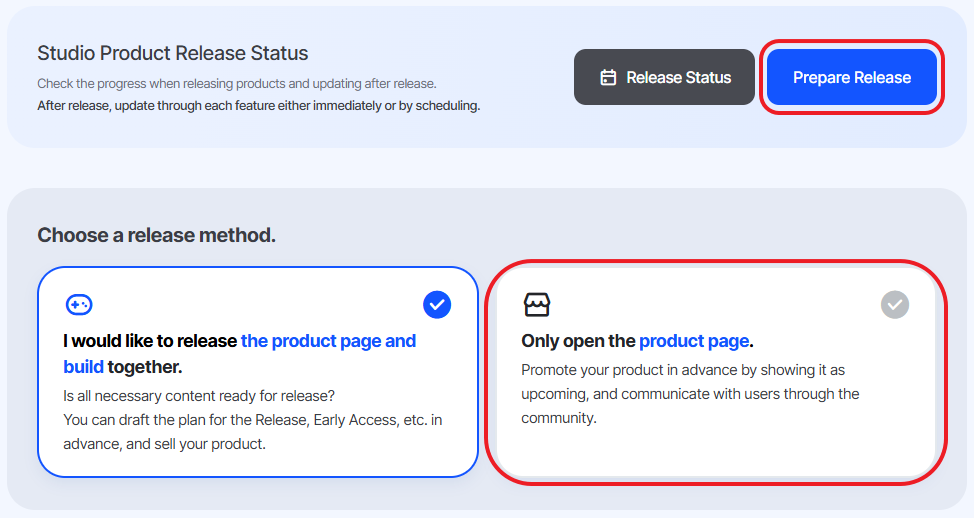Image resolution: width=974 pixels, height=518 pixels.
Task: Click the calendar icon on Release Status
Action: (608, 77)
